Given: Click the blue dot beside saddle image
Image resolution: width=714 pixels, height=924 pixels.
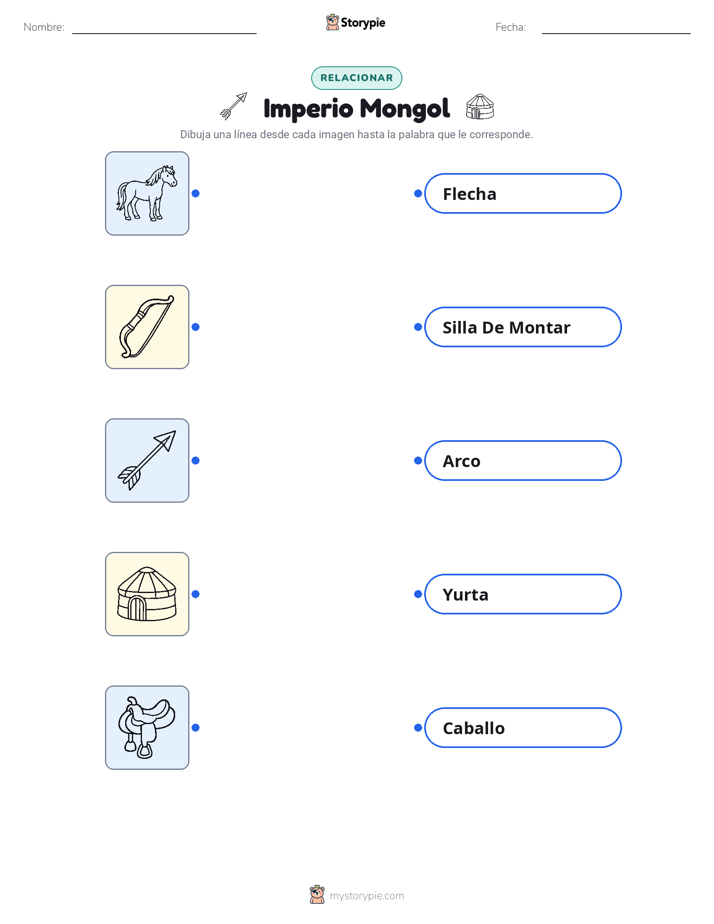Looking at the screenshot, I should pyautogui.click(x=196, y=728).
